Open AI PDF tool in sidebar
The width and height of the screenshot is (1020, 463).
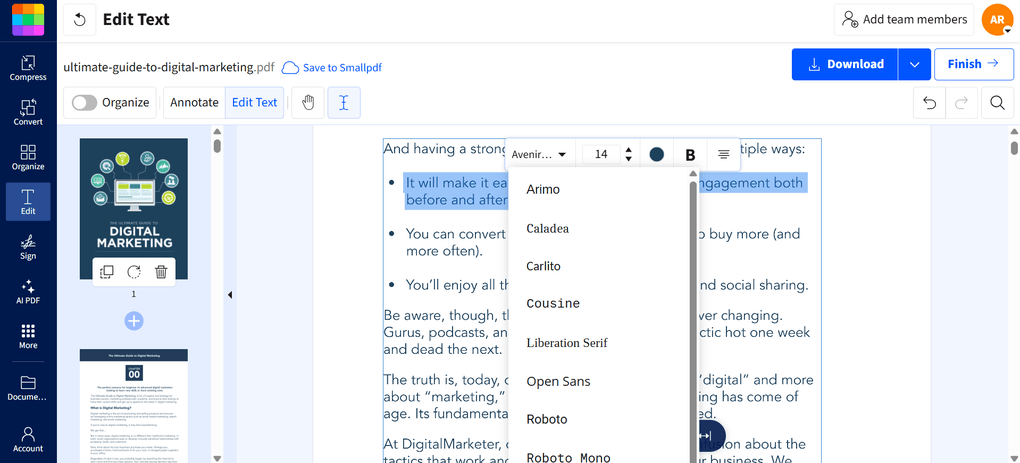coord(28,292)
